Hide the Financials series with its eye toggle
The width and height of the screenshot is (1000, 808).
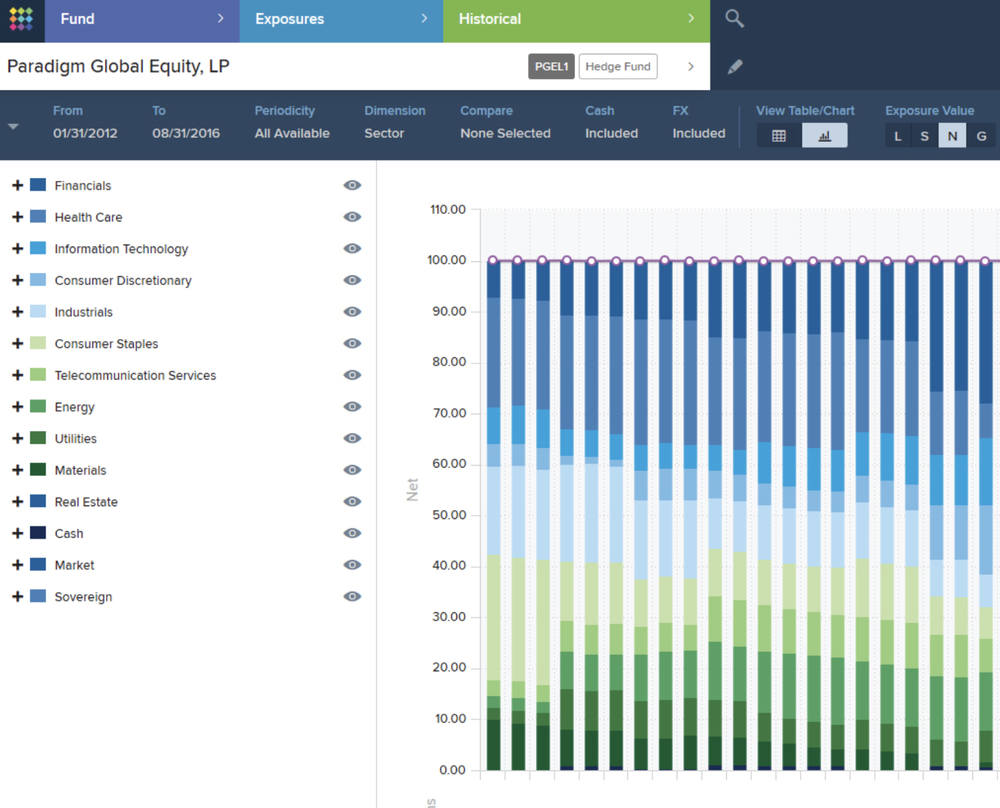[x=352, y=185]
